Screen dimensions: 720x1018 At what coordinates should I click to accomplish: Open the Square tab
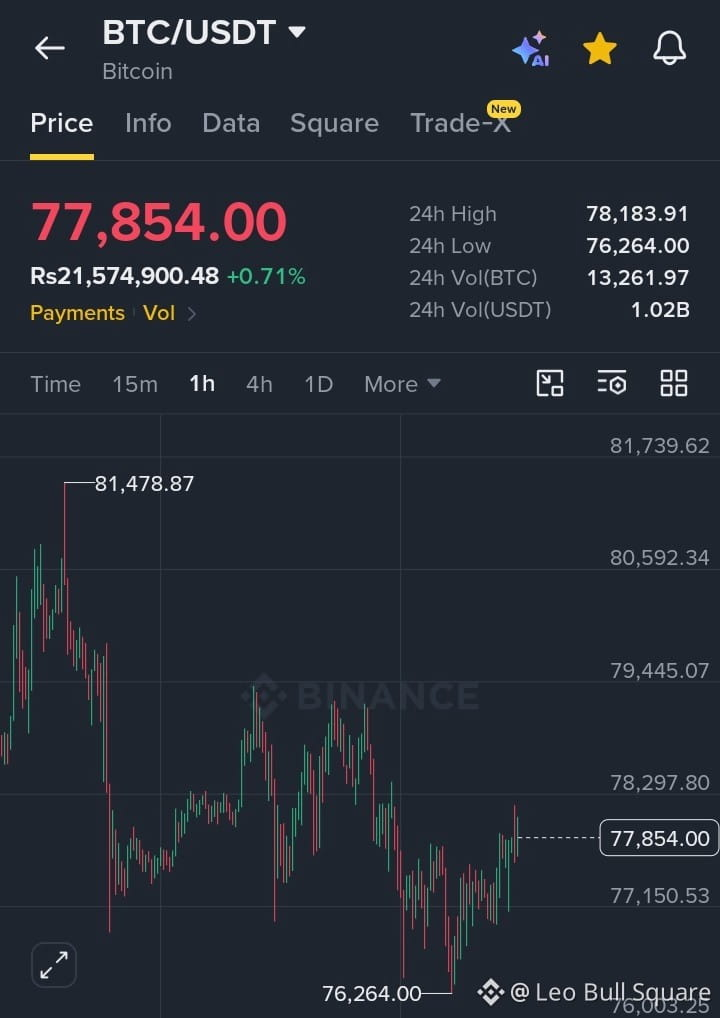point(334,123)
